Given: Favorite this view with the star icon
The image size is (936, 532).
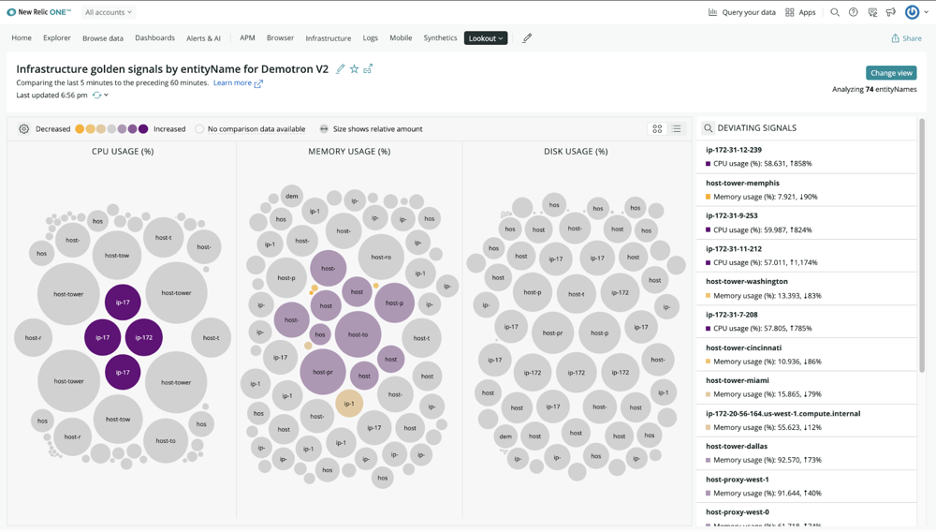Looking at the screenshot, I should coord(354,69).
